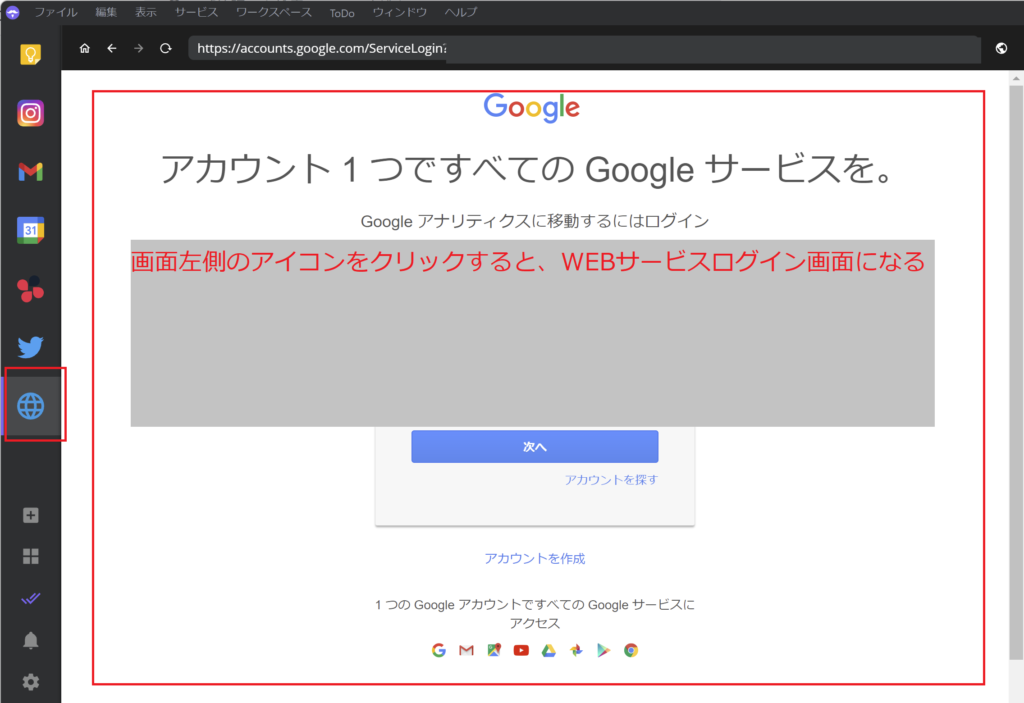
Task: Click text Google アナリティクスに移動するにはログイン
Action: click(x=535, y=221)
